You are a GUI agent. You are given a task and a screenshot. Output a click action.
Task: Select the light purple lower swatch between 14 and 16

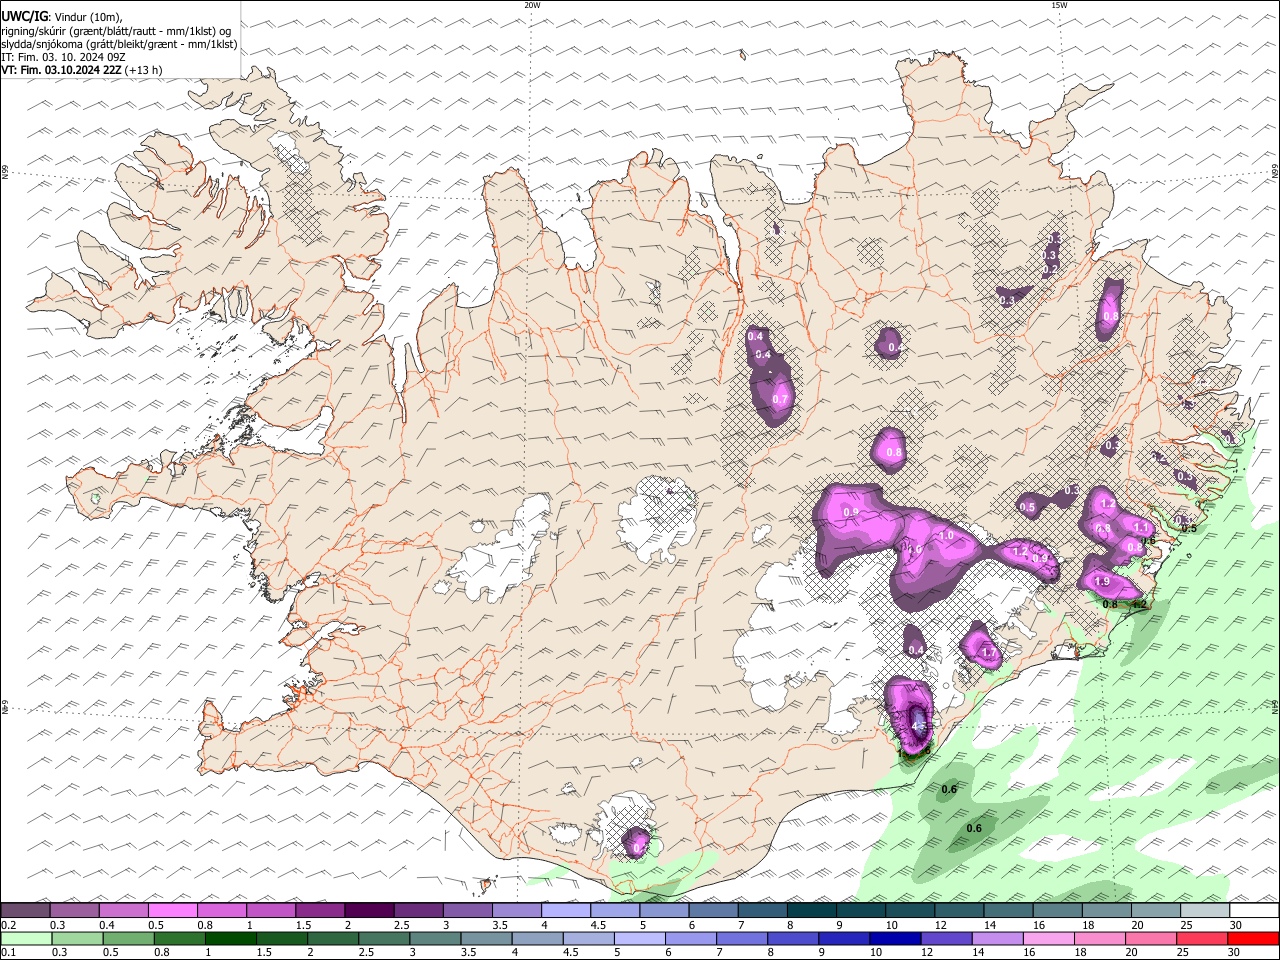pos(997,939)
